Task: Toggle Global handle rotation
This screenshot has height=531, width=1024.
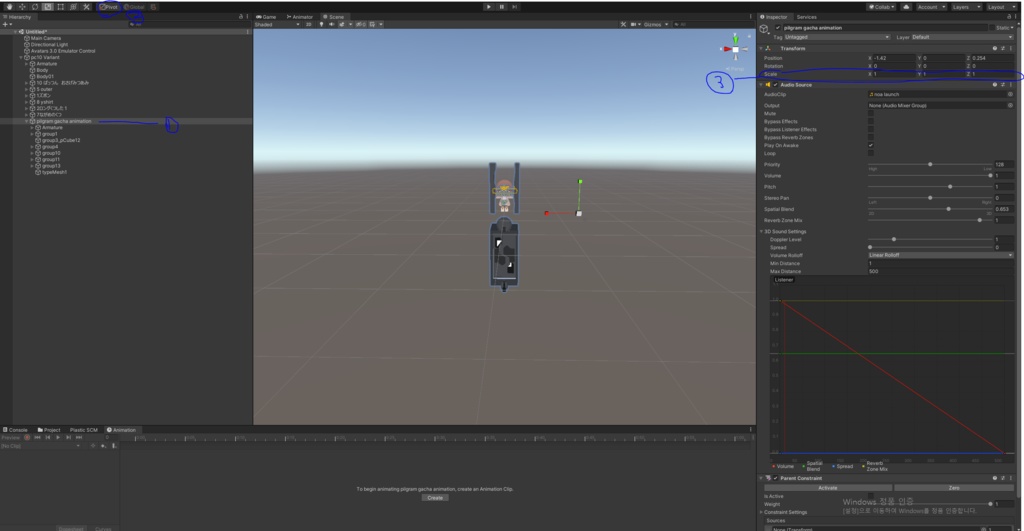Action: [x=134, y=7]
